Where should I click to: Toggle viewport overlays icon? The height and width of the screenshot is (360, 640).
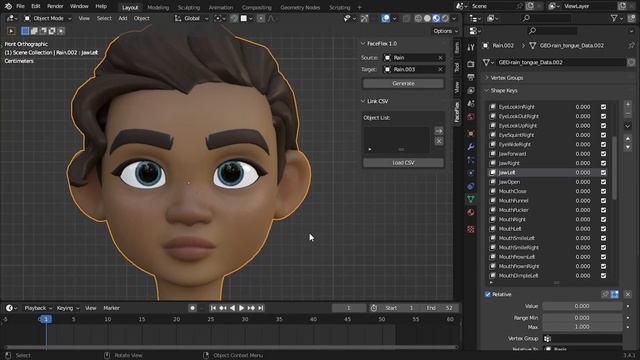click(x=385, y=18)
